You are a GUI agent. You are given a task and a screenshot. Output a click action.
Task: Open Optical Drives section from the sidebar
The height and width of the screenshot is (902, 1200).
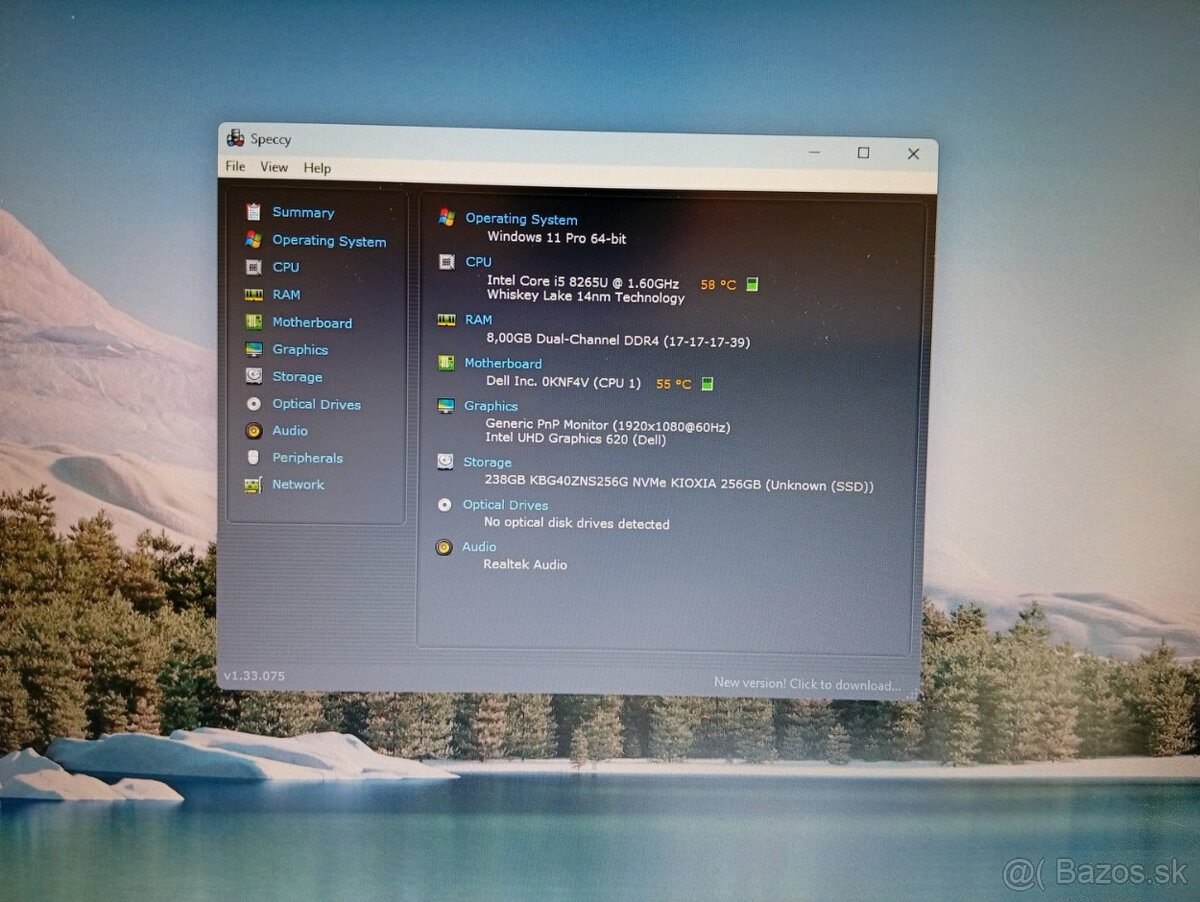pos(316,404)
